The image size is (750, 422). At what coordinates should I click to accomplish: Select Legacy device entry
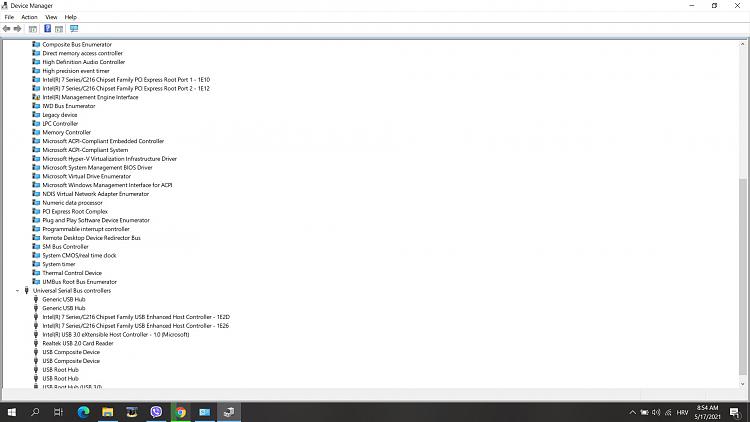(59, 115)
